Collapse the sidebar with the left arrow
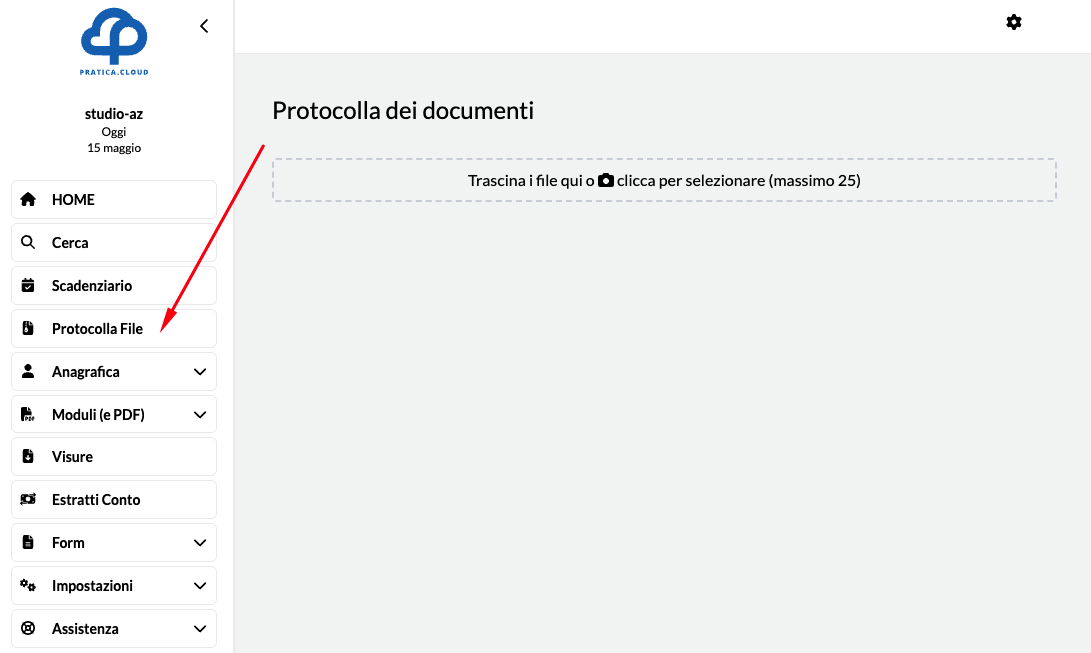The height and width of the screenshot is (653, 1091). coord(204,26)
